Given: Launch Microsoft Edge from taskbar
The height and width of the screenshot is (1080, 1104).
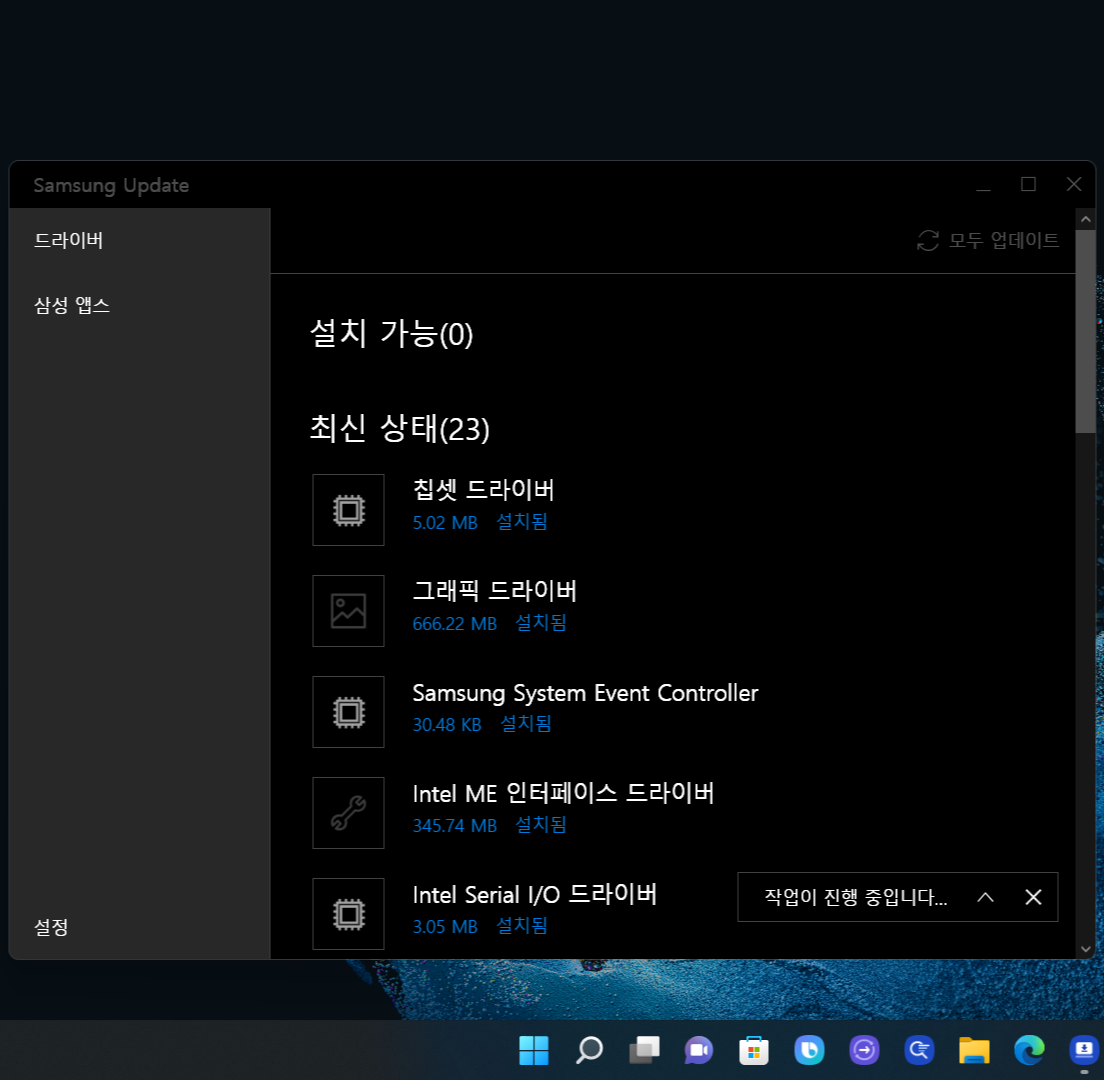Looking at the screenshot, I should pyautogui.click(x=1029, y=1050).
